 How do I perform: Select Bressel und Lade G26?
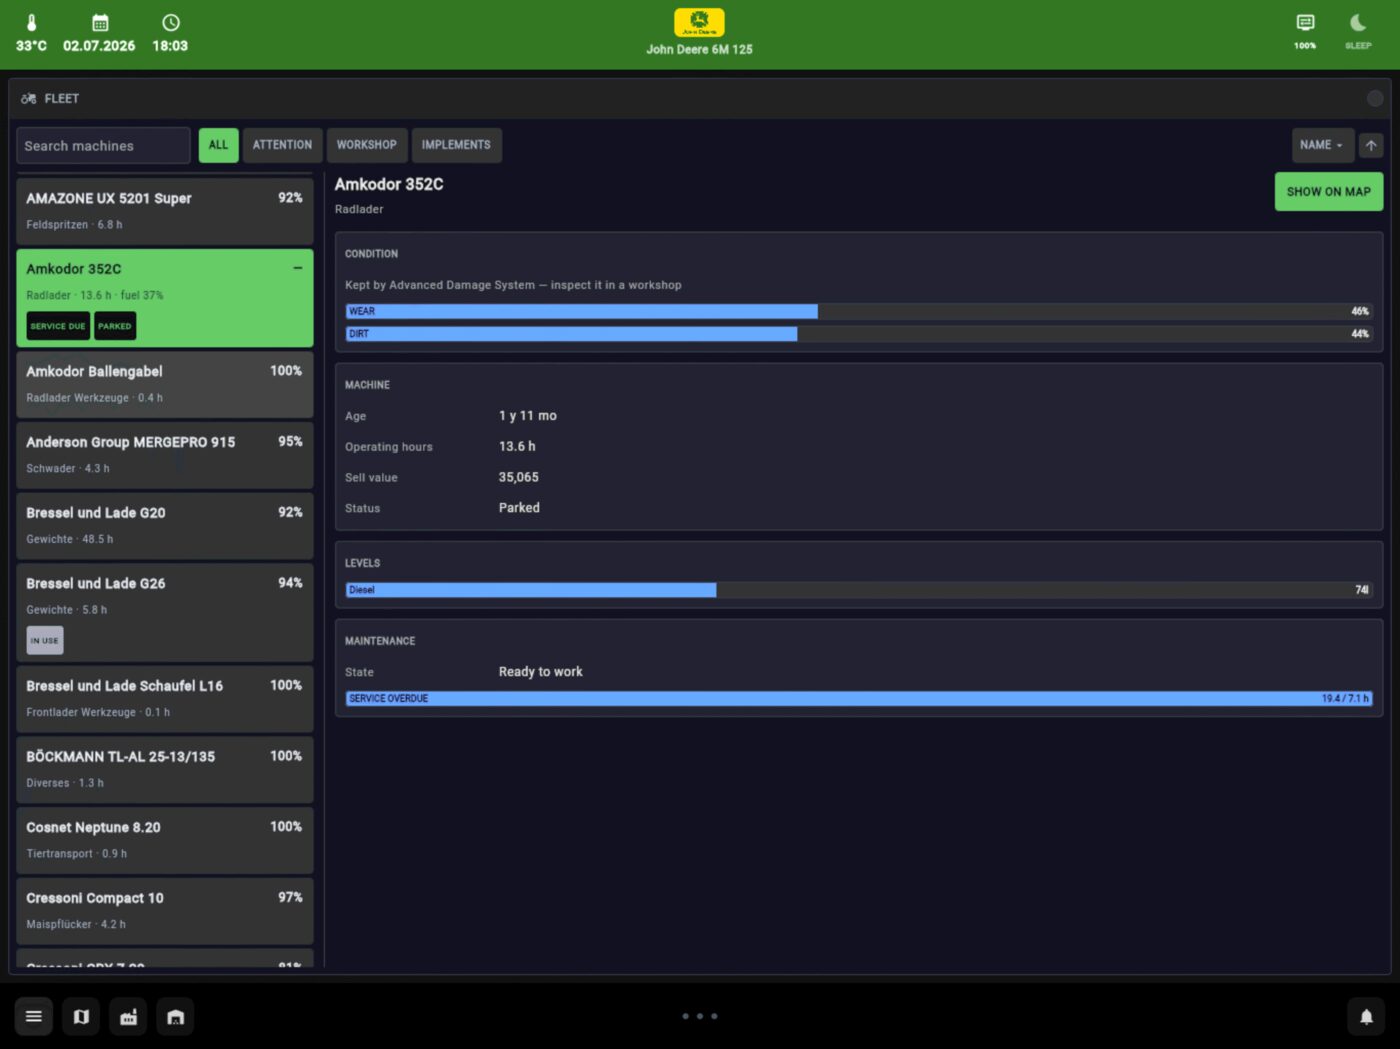(165, 612)
